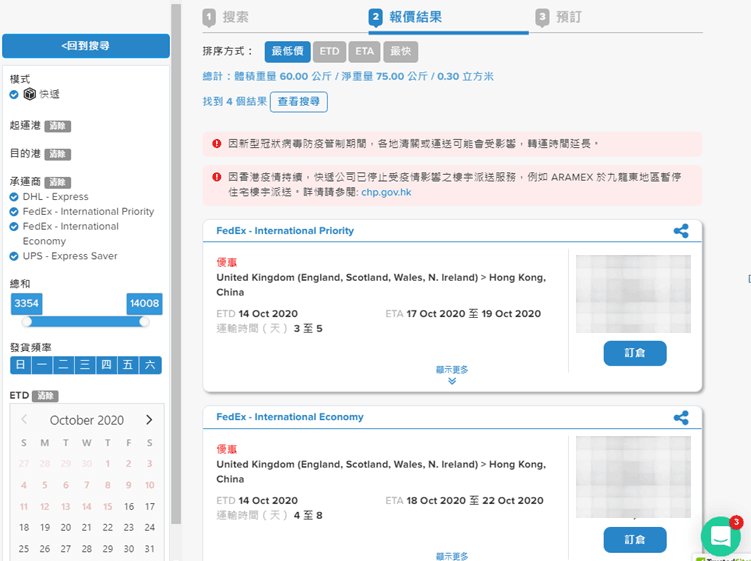Expand 顯示更多 on the Priority card
The image size is (751, 561).
point(452,370)
